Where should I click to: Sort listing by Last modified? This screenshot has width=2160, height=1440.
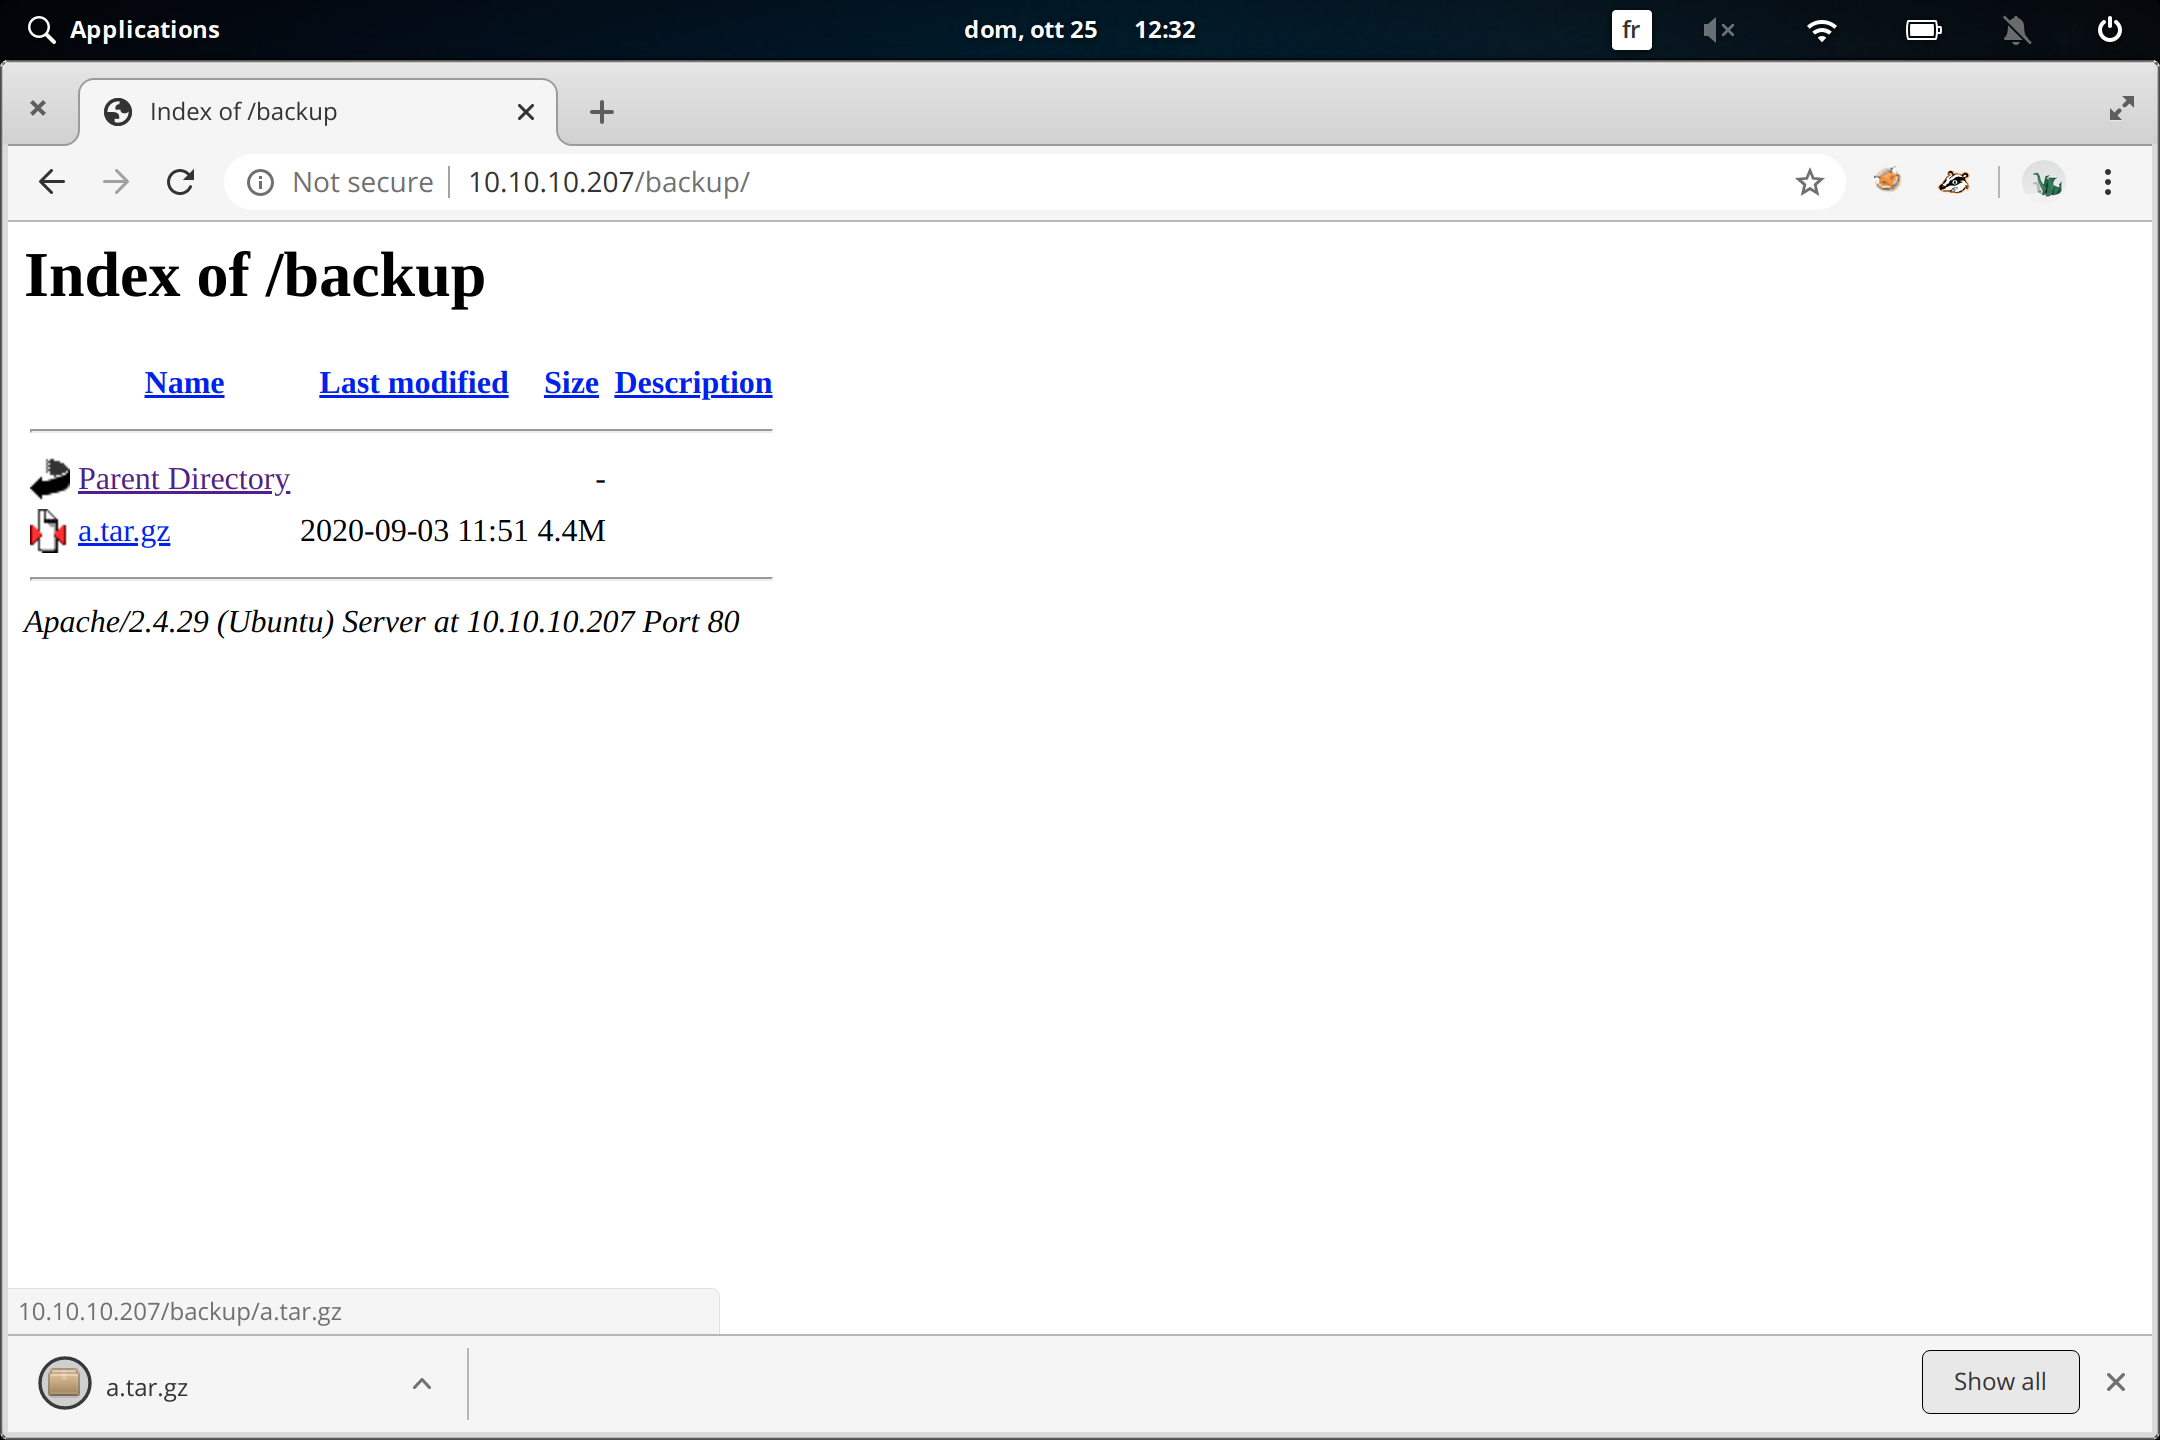pos(413,382)
